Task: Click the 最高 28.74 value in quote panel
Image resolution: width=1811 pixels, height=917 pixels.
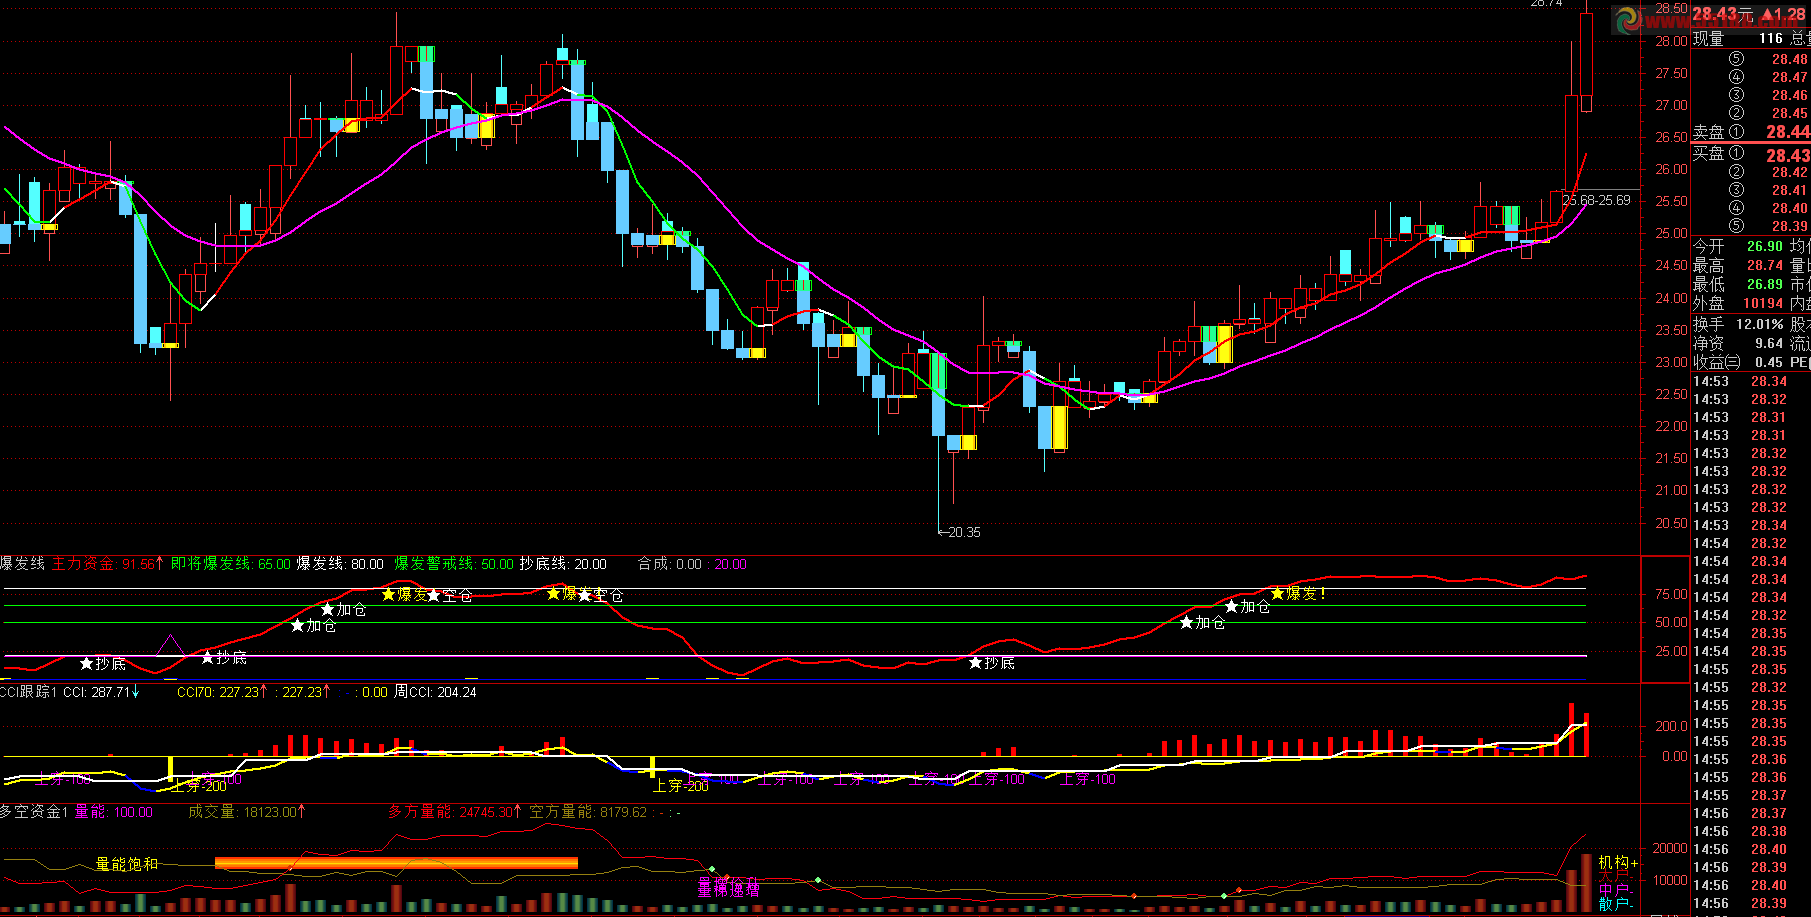Action: click(1765, 265)
